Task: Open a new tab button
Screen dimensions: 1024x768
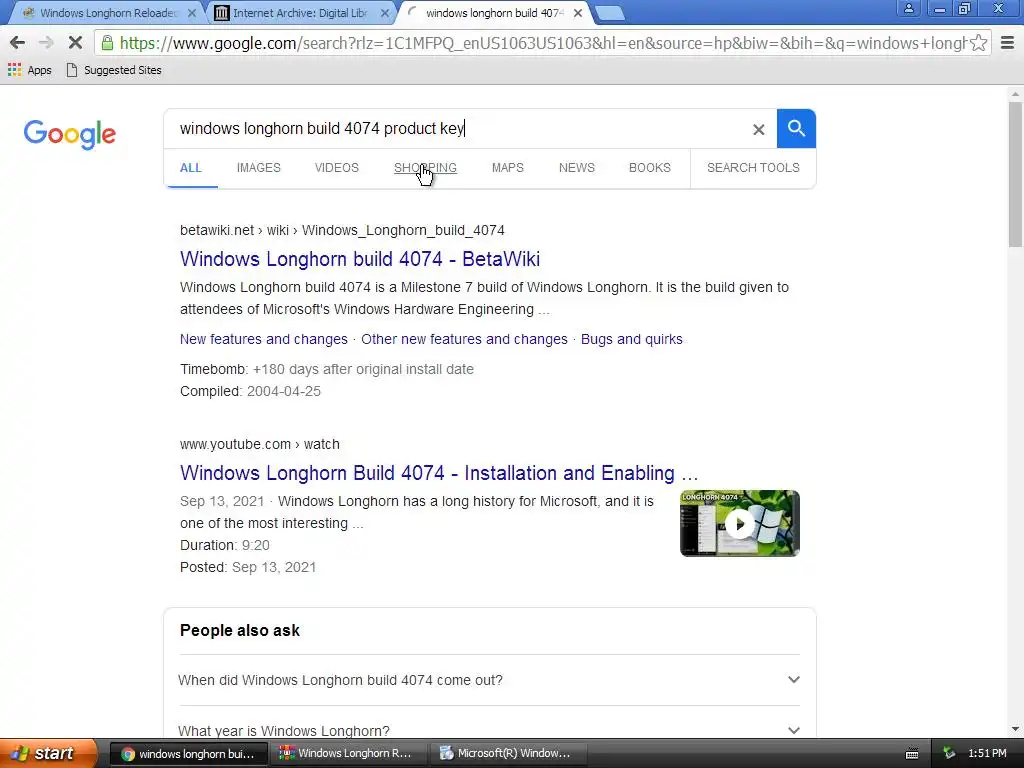Action: (x=610, y=13)
